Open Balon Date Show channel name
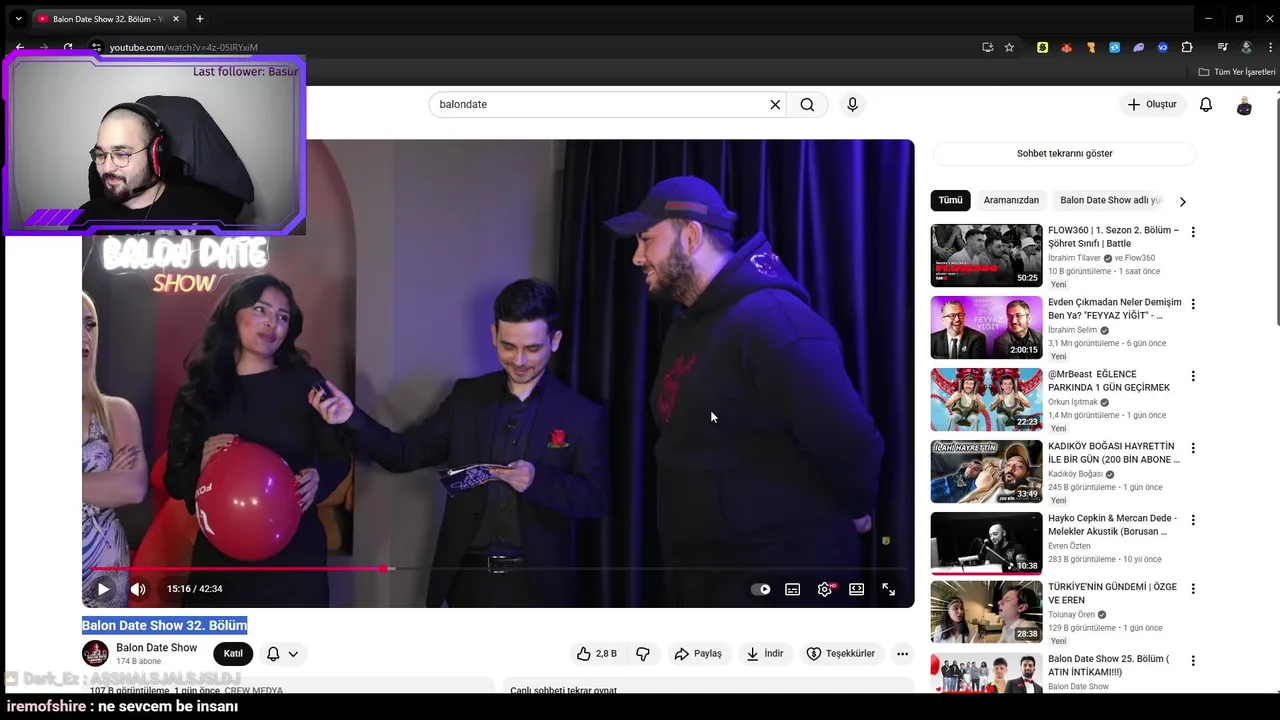 point(157,648)
